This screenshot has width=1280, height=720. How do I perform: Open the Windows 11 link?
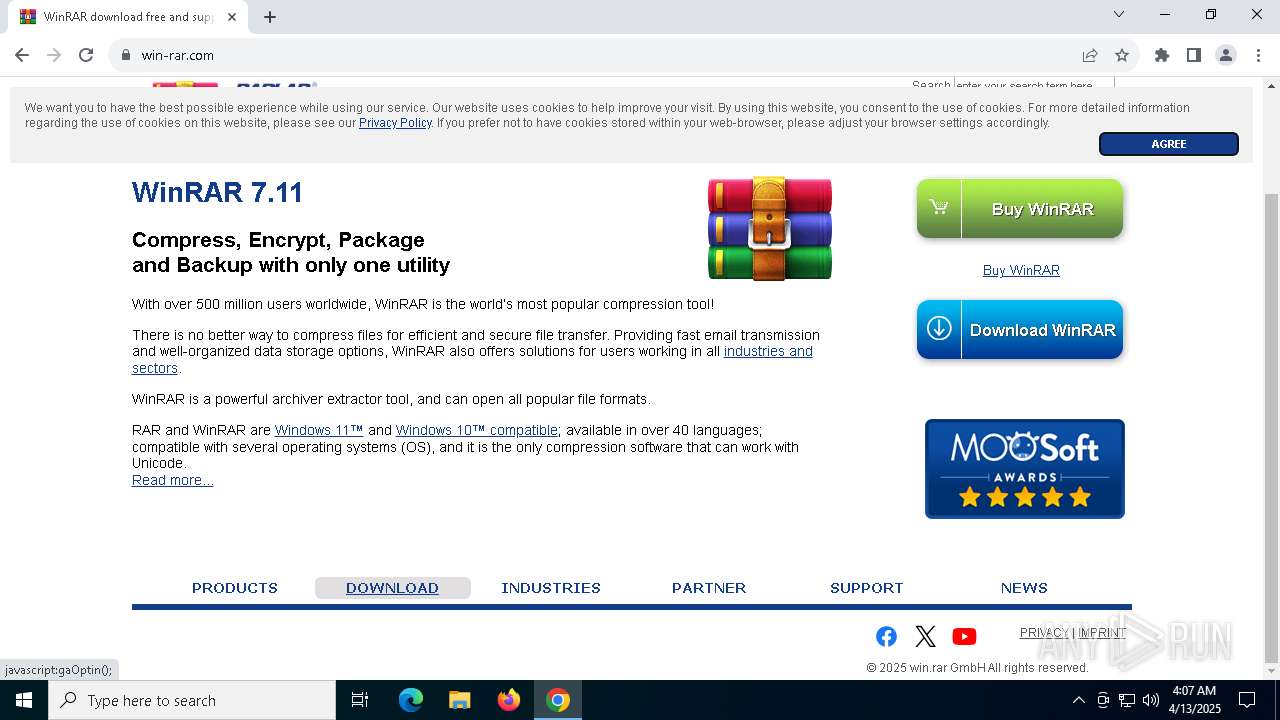[319, 430]
